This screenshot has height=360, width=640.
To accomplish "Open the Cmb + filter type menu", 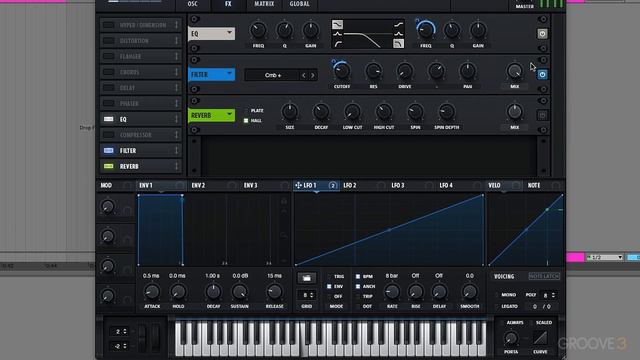I will pyautogui.click(x=273, y=75).
